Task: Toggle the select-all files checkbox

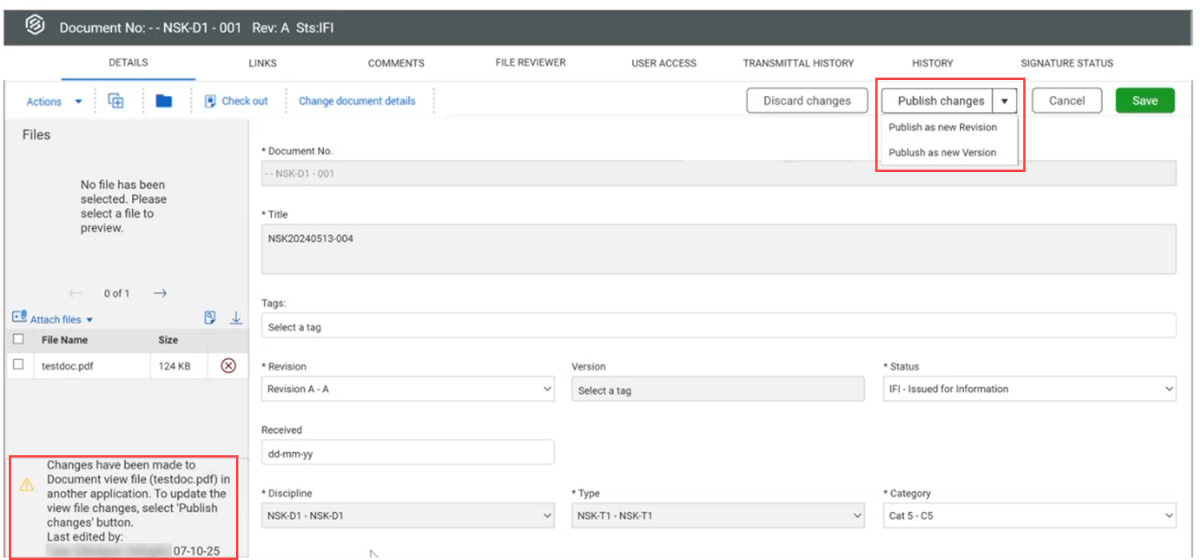Action: 18,340
